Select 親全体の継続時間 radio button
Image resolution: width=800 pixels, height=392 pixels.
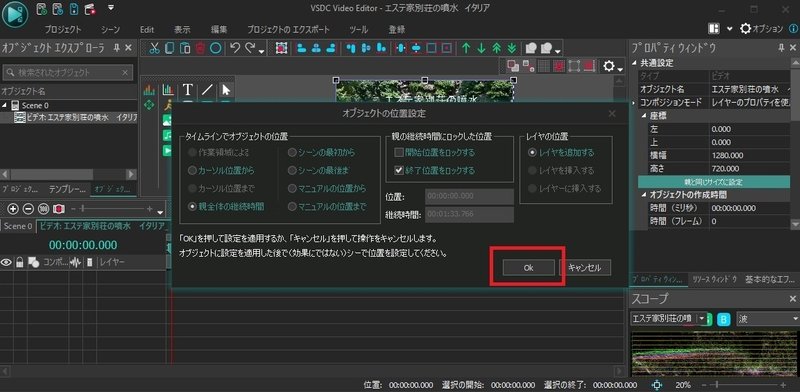point(192,207)
